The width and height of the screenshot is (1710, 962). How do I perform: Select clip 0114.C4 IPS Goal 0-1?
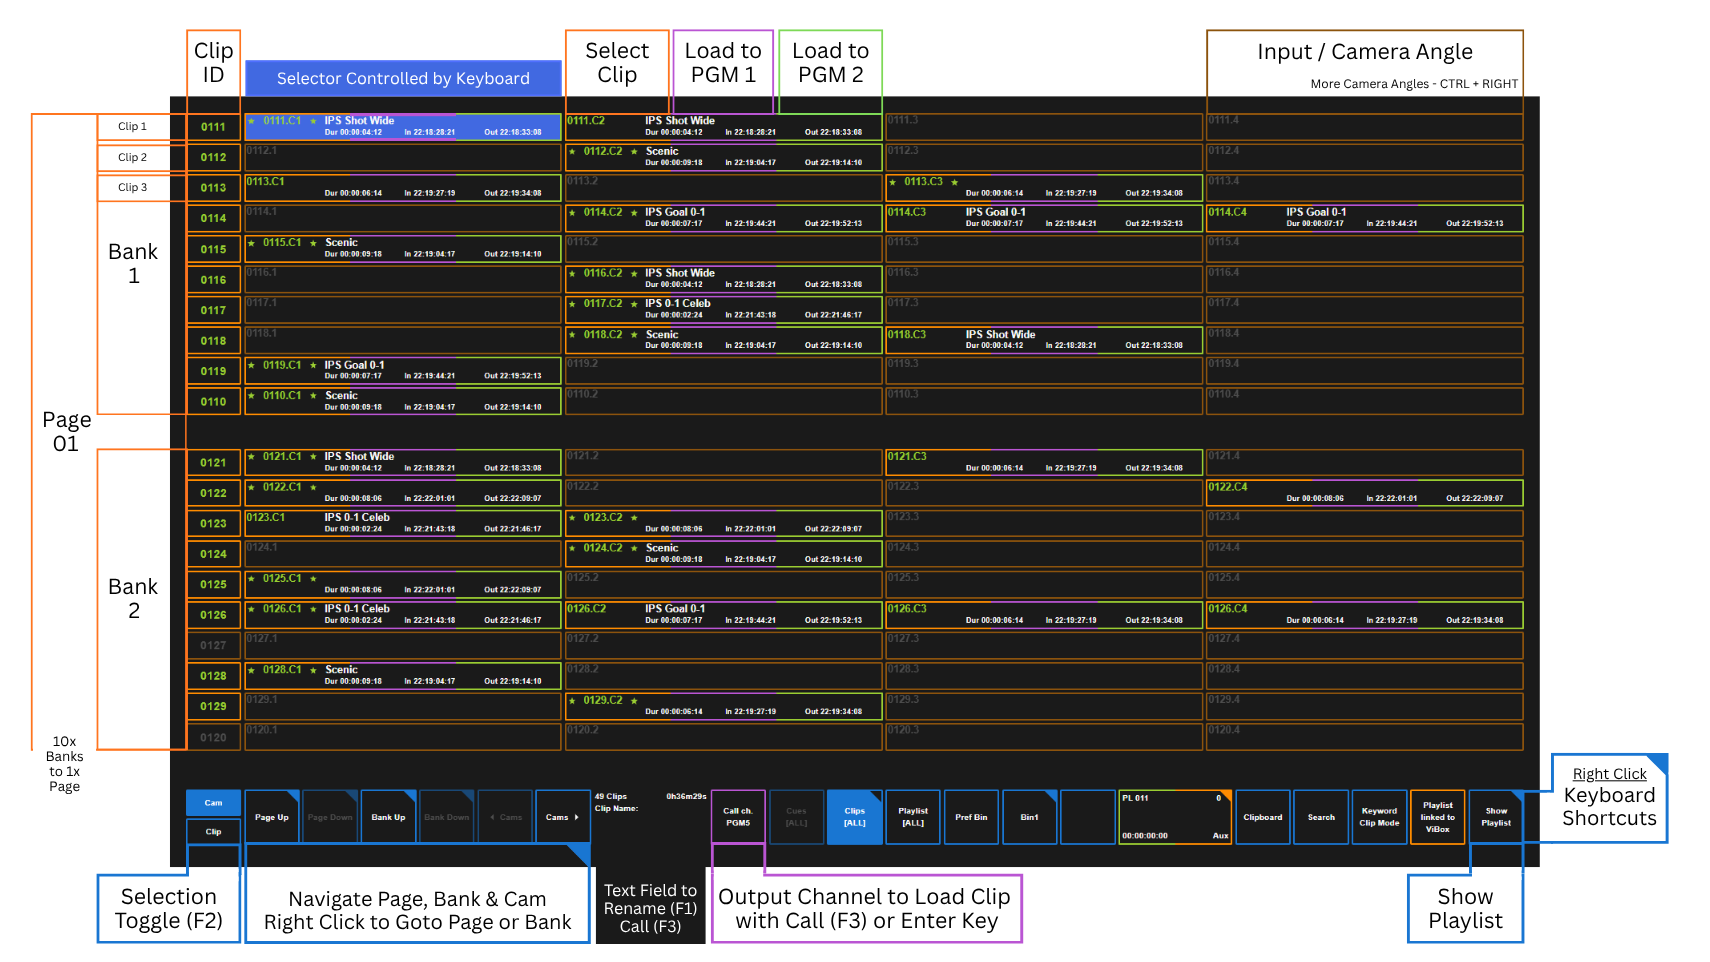(x=1365, y=218)
